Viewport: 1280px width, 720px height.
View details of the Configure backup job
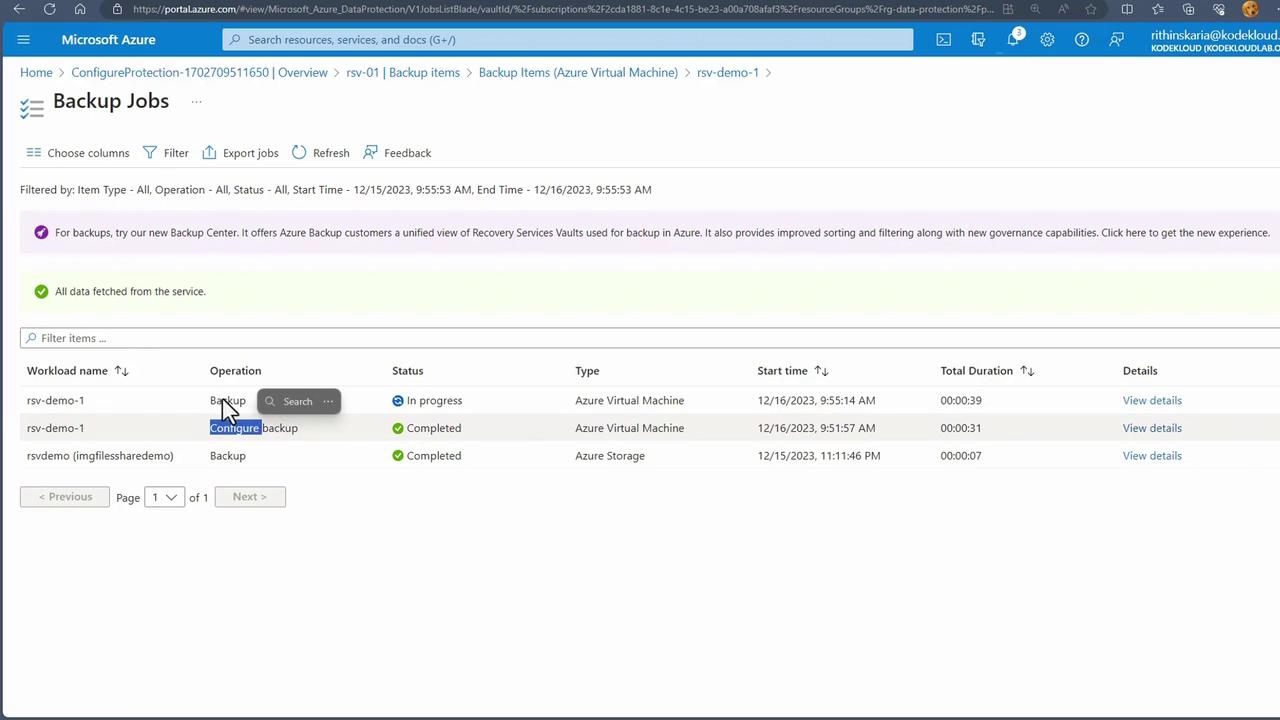point(1152,428)
